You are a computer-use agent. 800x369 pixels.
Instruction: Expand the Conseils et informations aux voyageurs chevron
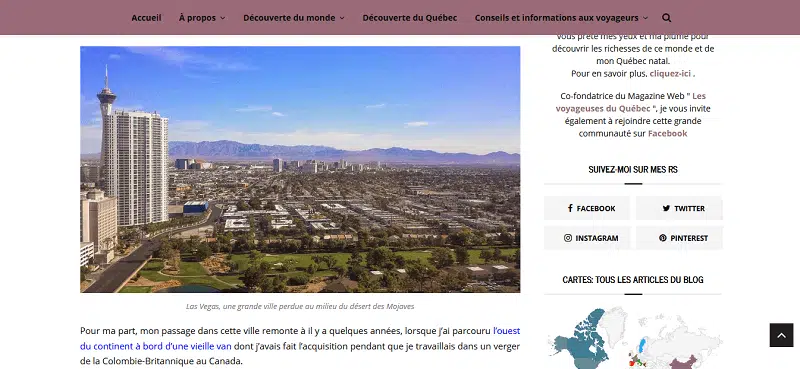coord(645,18)
